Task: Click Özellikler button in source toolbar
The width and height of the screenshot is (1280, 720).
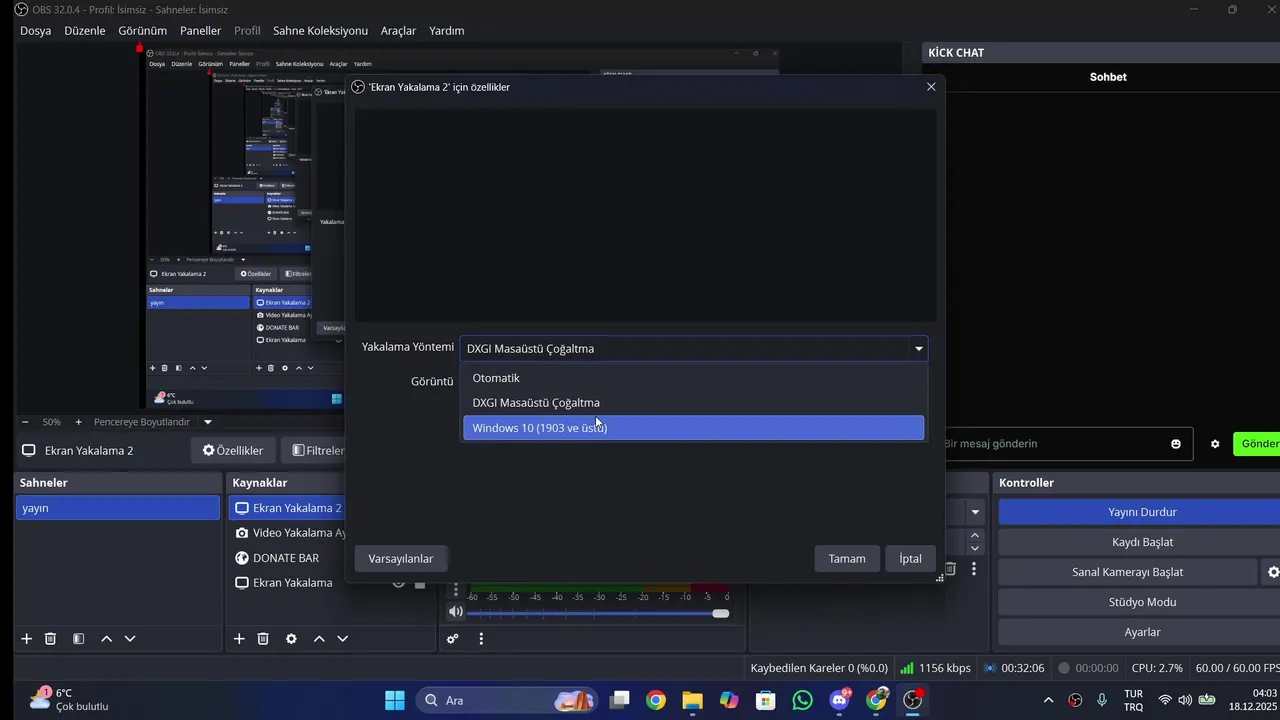Action: (x=233, y=451)
